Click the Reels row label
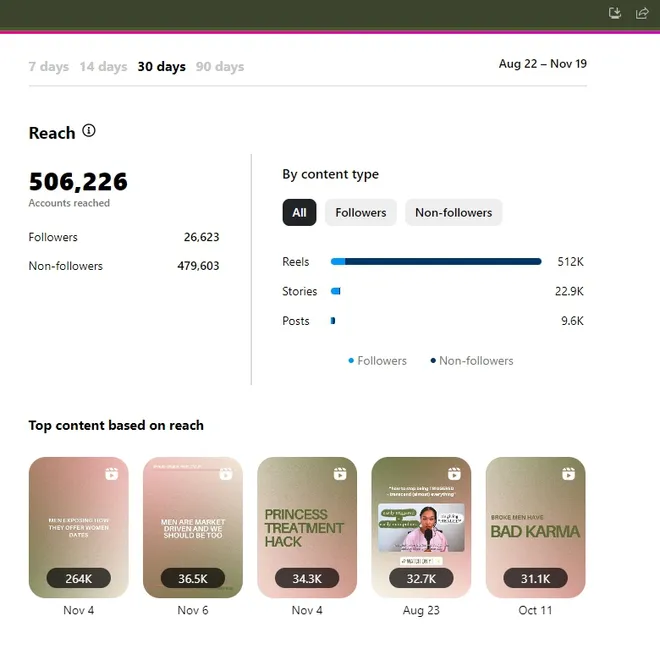Screen dimensions: 660x660 coord(295,262)
